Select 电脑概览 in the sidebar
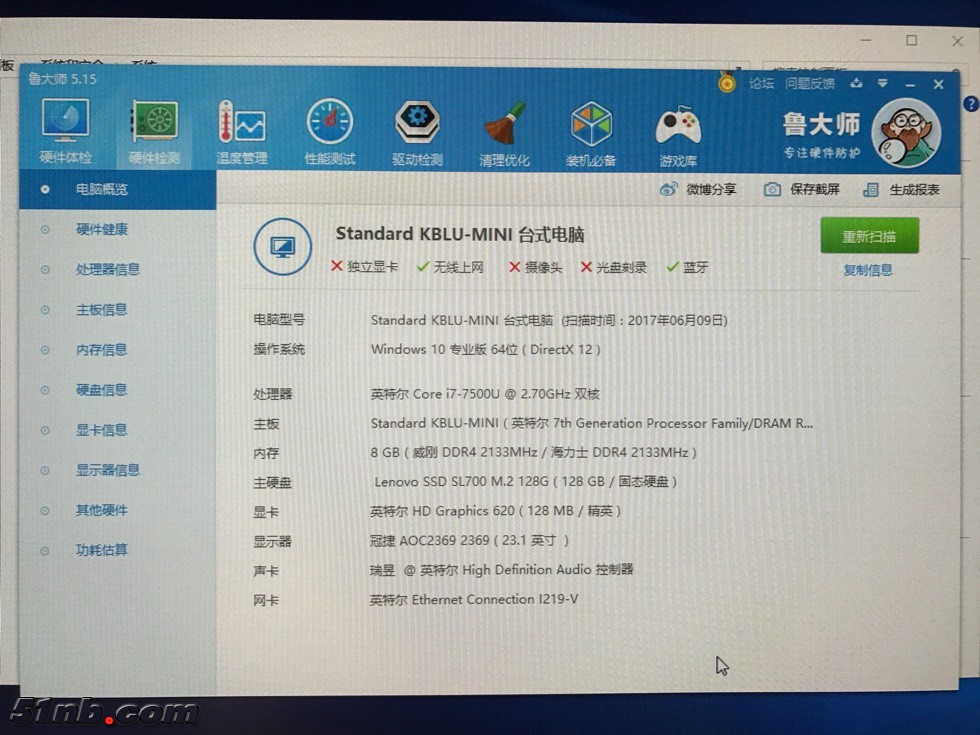The image size is (980, 735). (102, 189)
